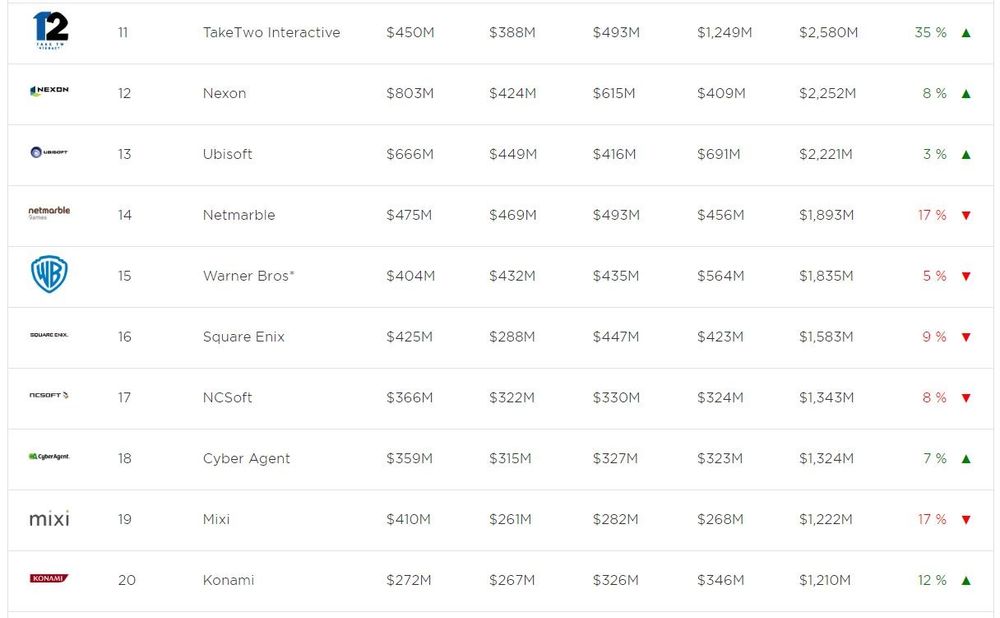The image size is (1000, 618).
Task: Click the Square Enix logo
Action: [49, 335]
